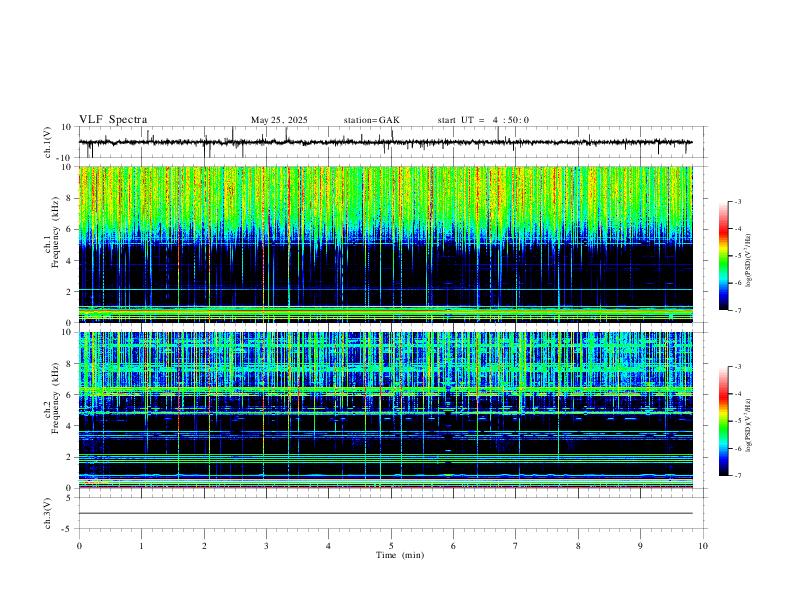Click the "6" tick on Time axis
Screen dimensions: 792x612
[454, 546]
